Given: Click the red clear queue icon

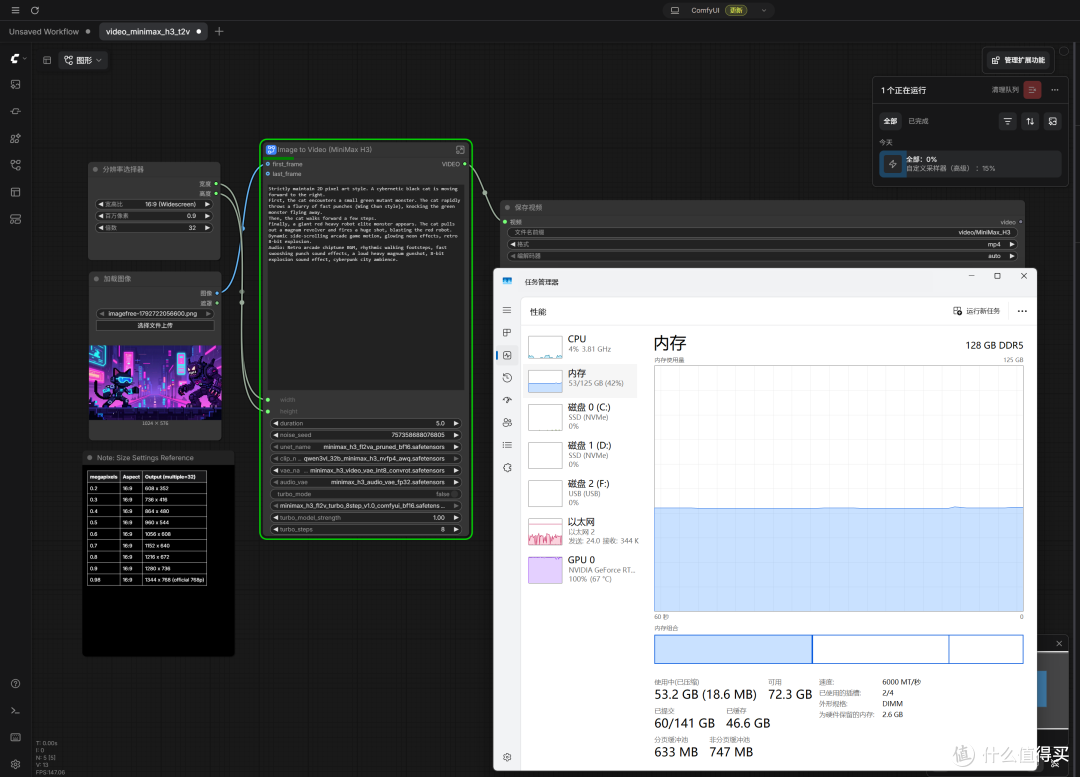Looking at the screenshot, I should pos(1032,90).
